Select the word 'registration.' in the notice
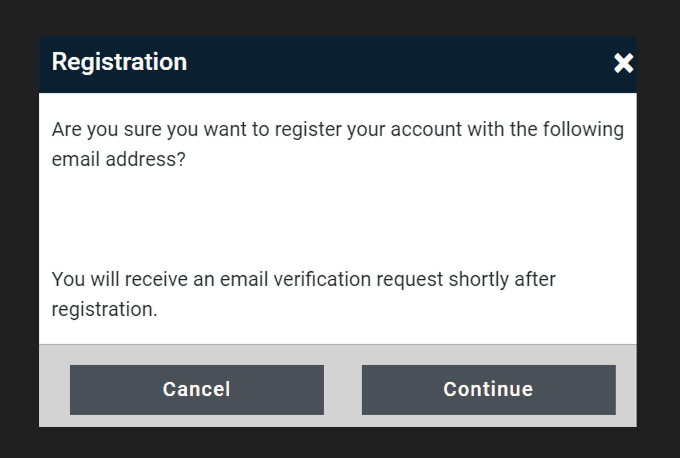 point(104,310)
